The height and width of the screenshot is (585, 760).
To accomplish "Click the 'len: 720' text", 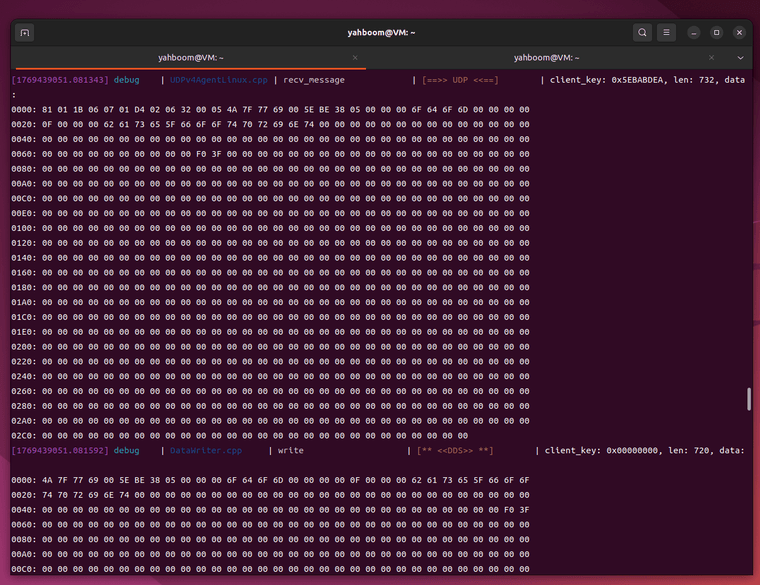I will pos(689,450).
